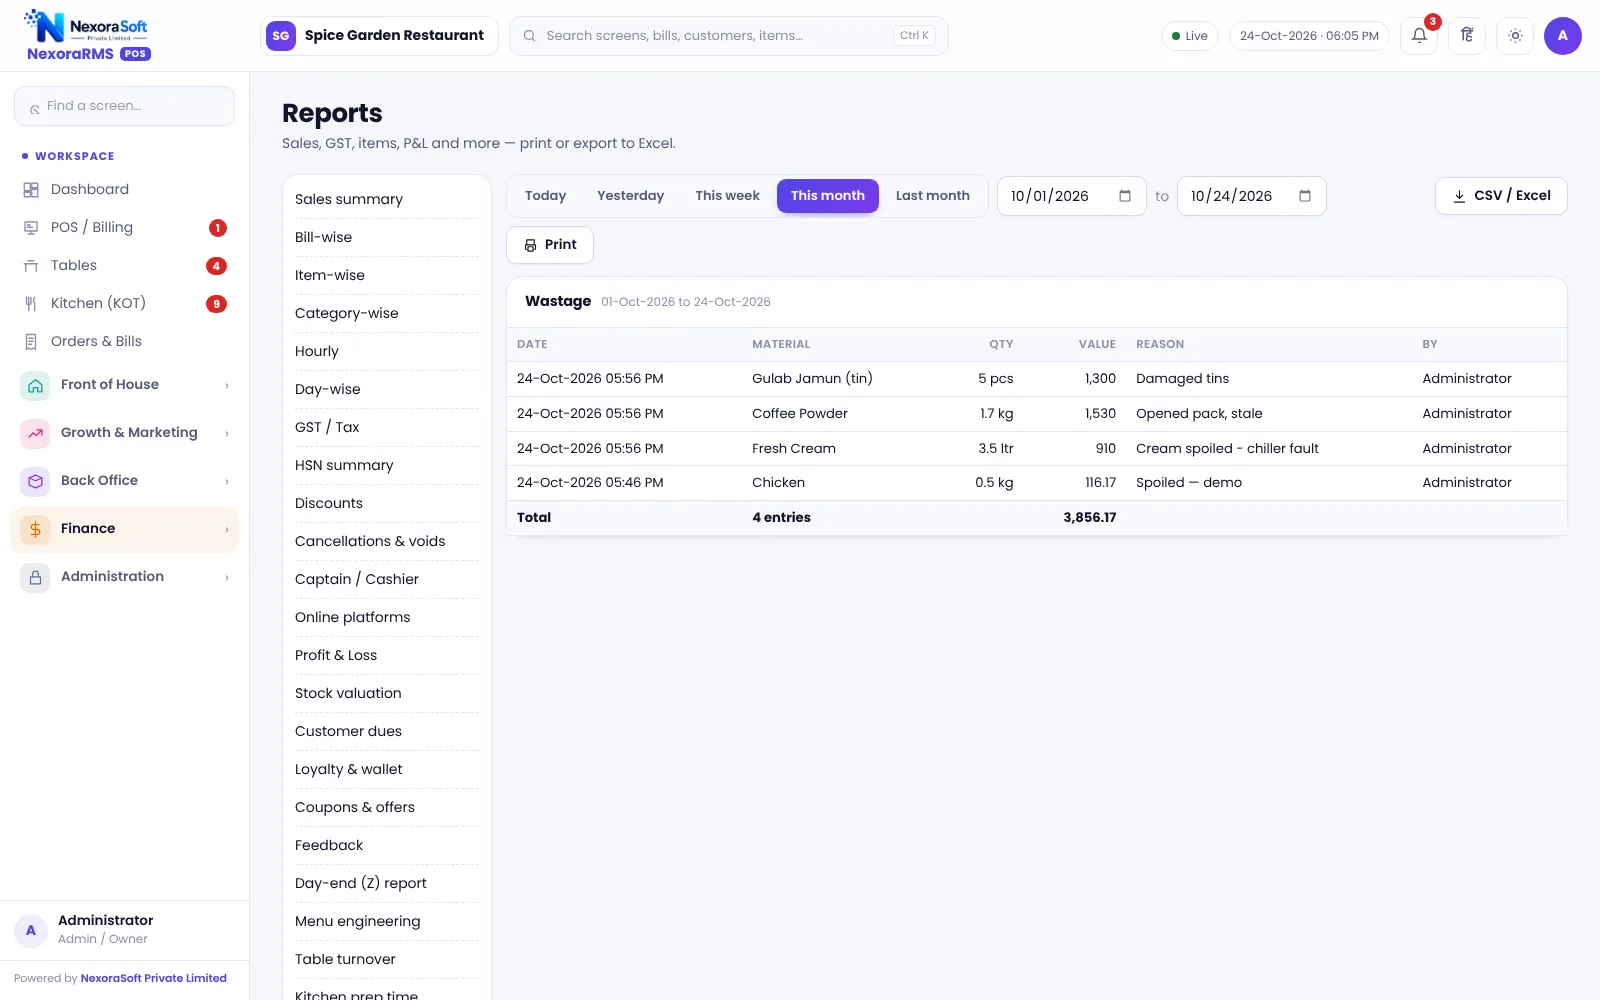Click the POS / Billing sidebar icon
The width and height of the screenshot is (1600, 1000).
[31, 228]
